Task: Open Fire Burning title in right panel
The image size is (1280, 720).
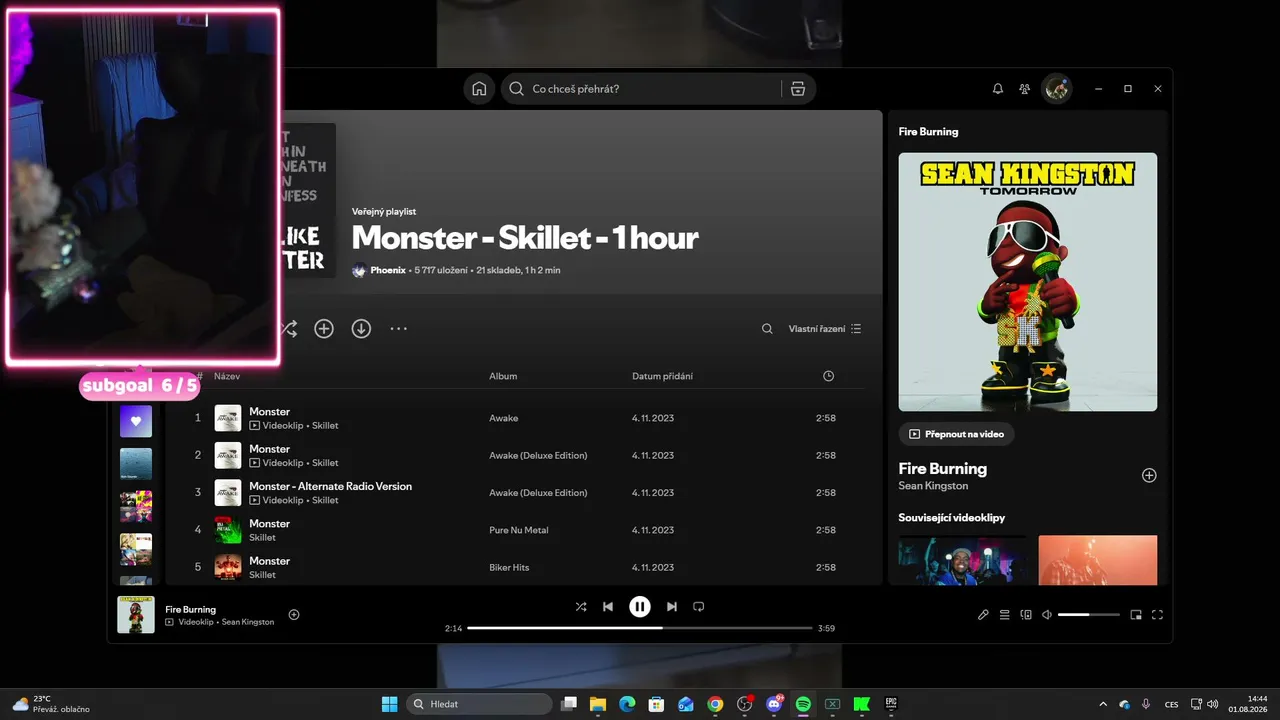Action: [943, 468]
